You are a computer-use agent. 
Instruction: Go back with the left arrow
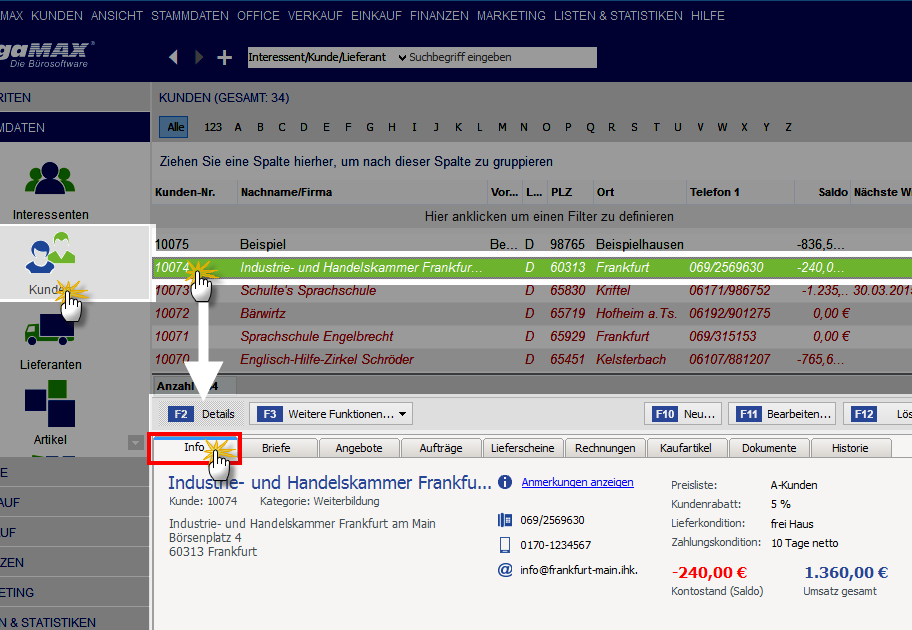pos(173,57)
